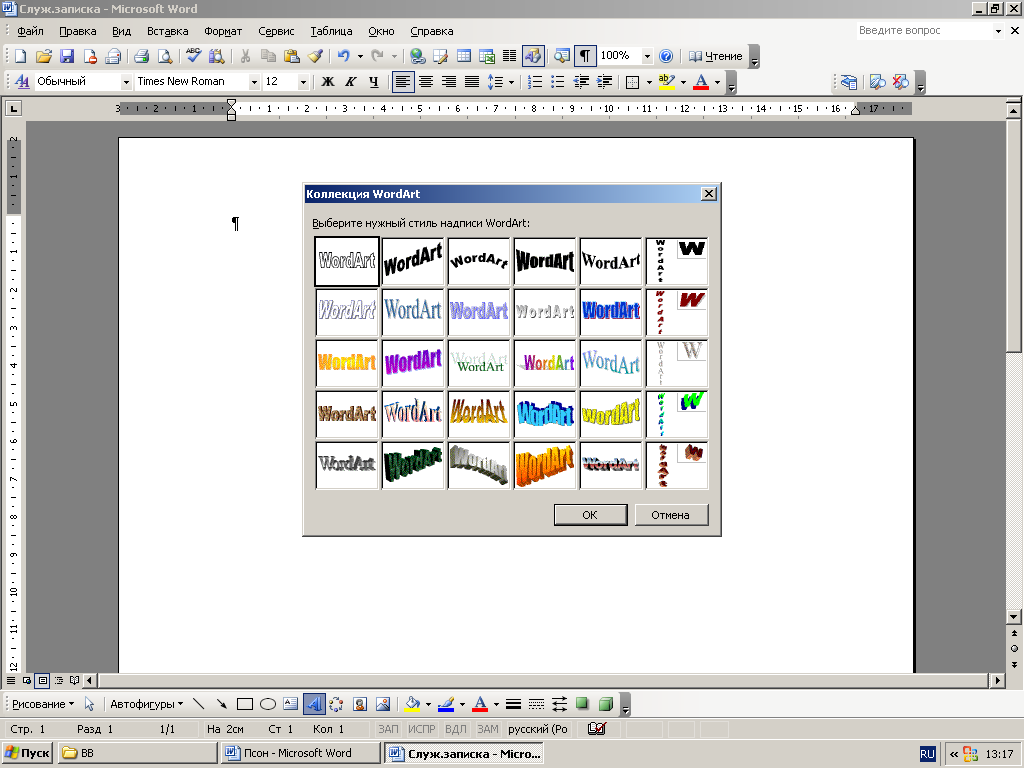
Task: Click the Insert Picture icon in Drawing toolbar
Action: [x=383, y=704]
